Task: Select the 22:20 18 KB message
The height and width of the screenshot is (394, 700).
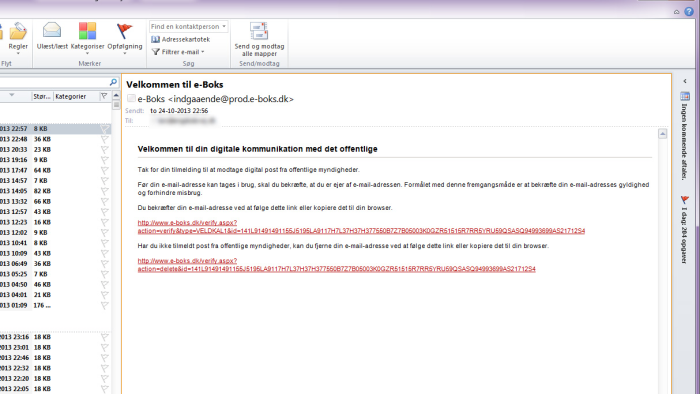Action: click(55, 379)
